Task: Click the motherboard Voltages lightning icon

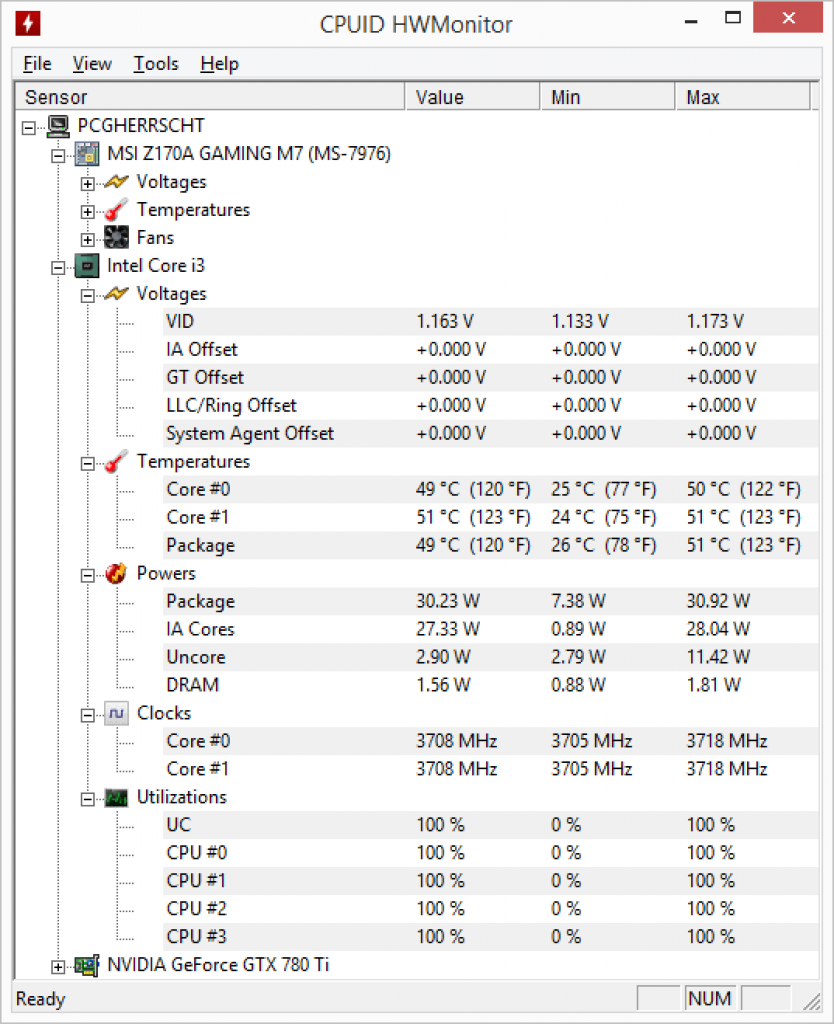Action: (x=116, y=182)
